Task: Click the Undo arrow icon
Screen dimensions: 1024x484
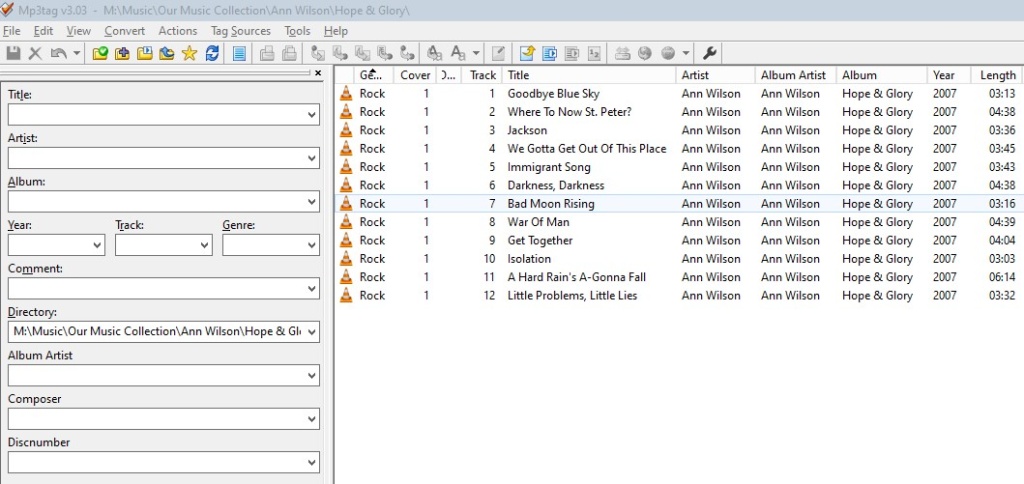Action: tap(58, 54)
